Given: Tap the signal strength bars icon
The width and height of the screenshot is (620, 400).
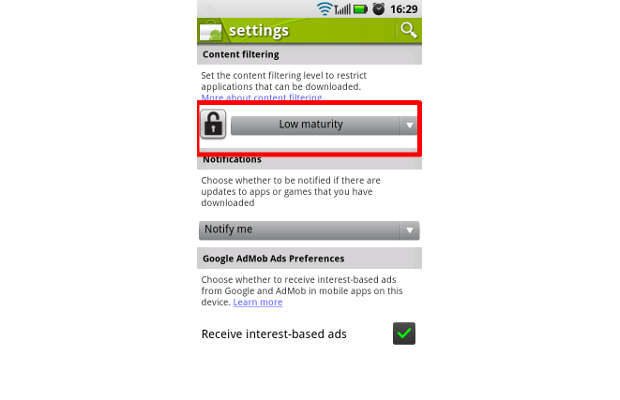Looking at the screenshot, I should point(342,9).
